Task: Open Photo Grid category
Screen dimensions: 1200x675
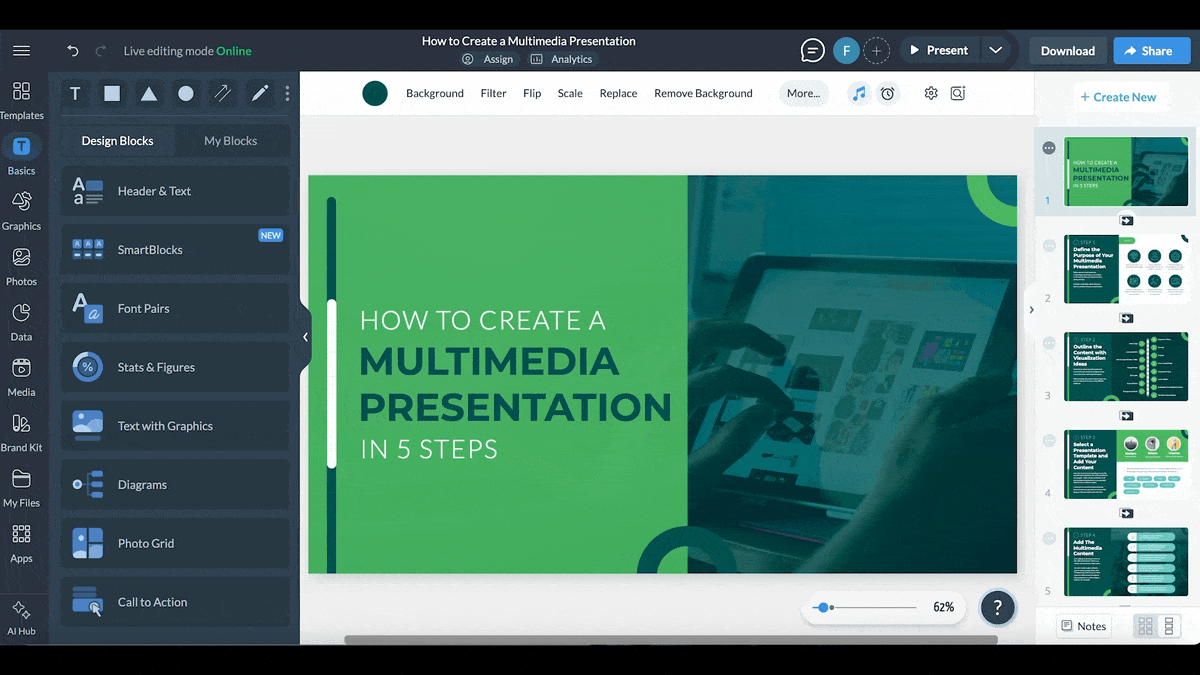Action: click(x=175, y=543)
